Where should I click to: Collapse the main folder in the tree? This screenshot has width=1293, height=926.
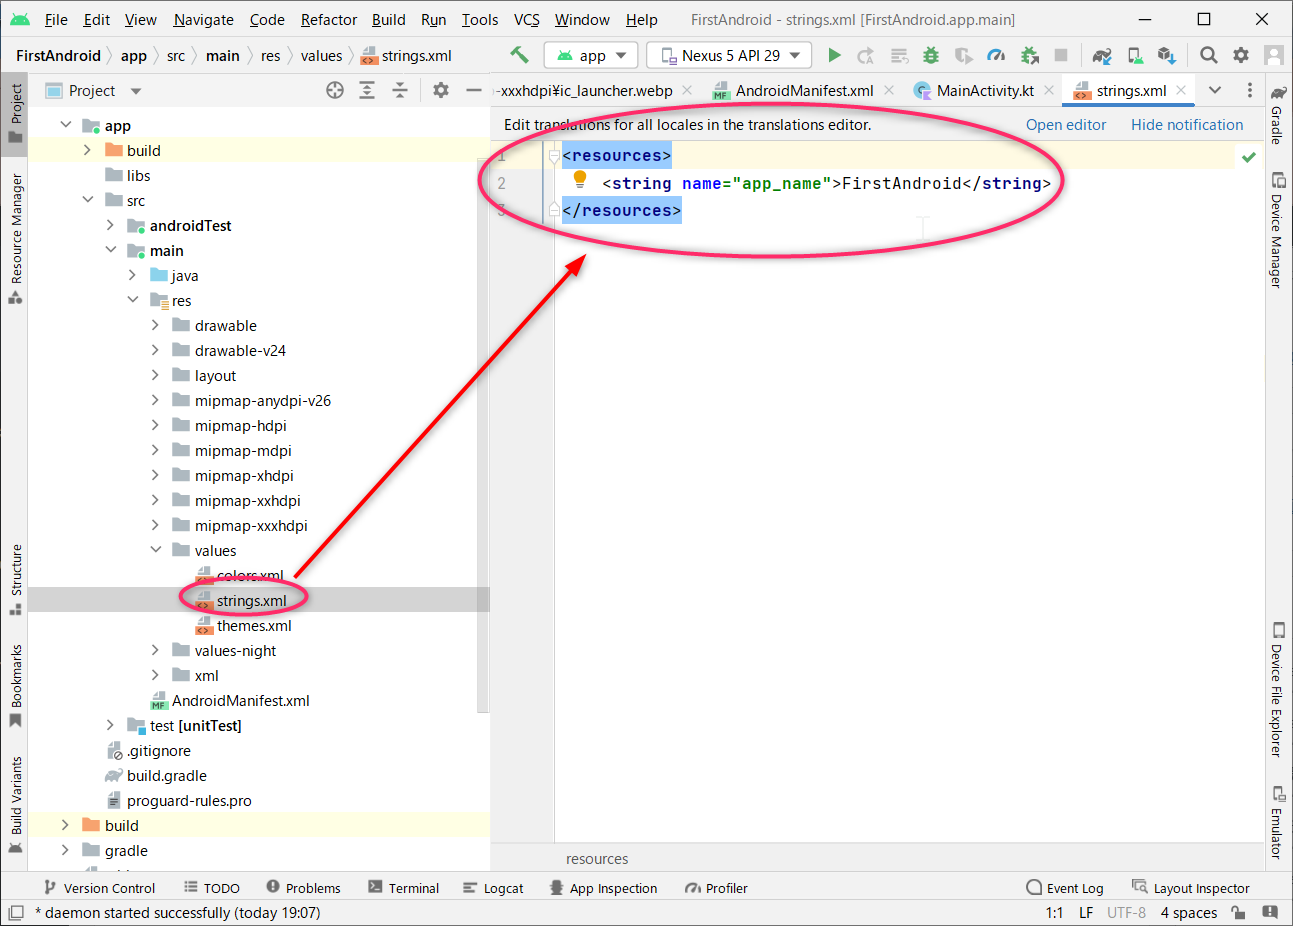coord(111,250)
